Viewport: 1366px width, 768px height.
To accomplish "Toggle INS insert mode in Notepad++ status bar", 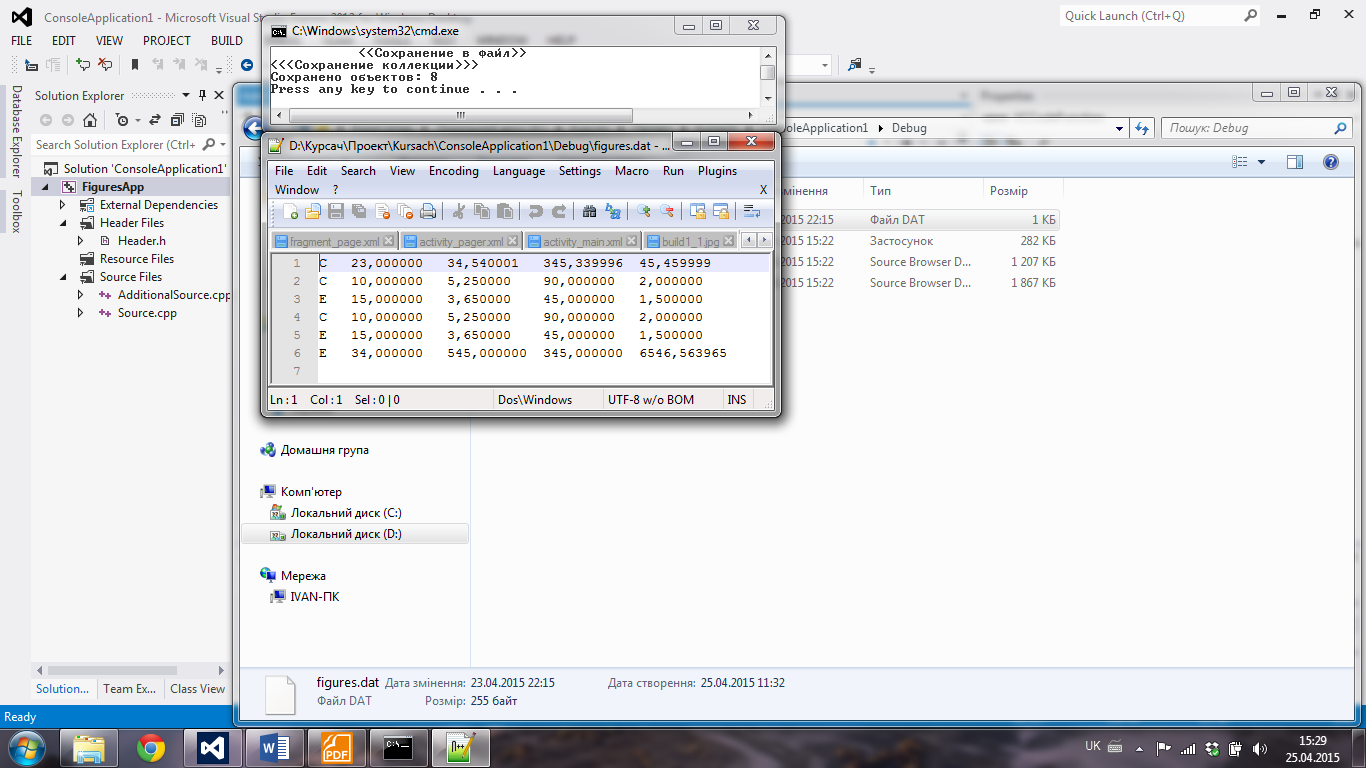I will [x=737, y=399].
